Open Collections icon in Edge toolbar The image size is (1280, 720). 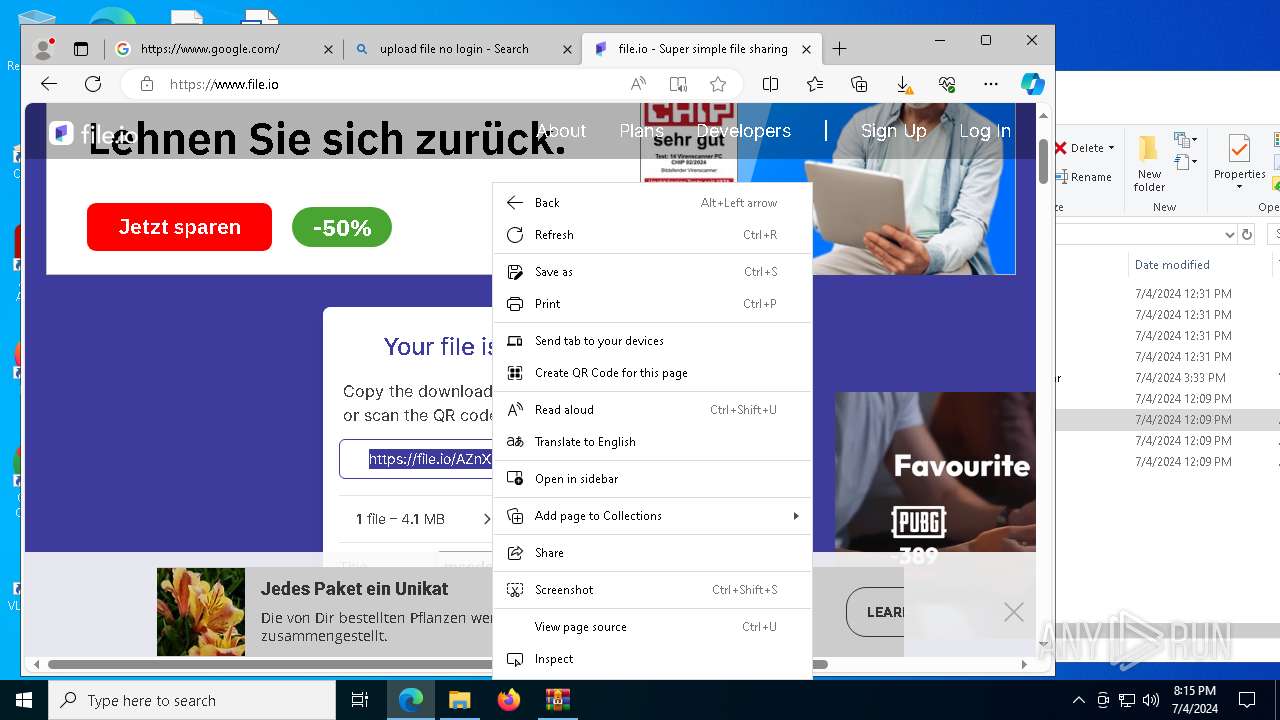[859, 84]
